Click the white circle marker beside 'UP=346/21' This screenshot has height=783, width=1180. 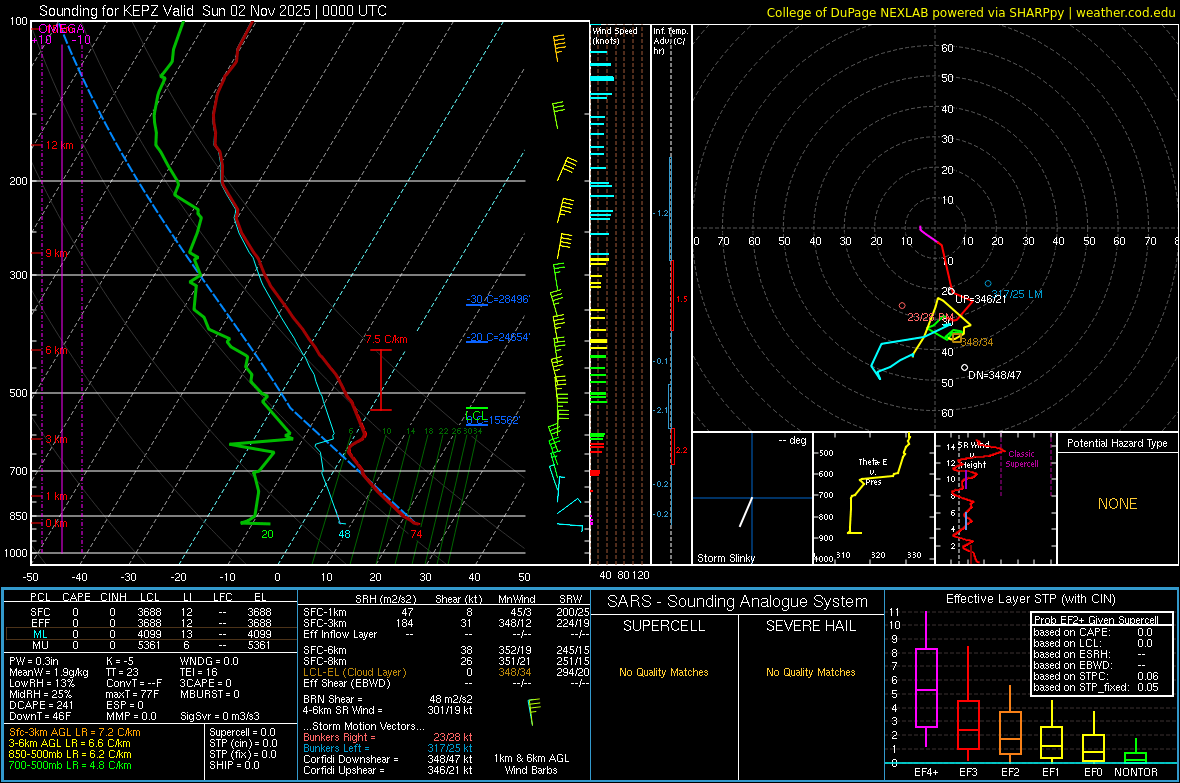pos(950,291)
